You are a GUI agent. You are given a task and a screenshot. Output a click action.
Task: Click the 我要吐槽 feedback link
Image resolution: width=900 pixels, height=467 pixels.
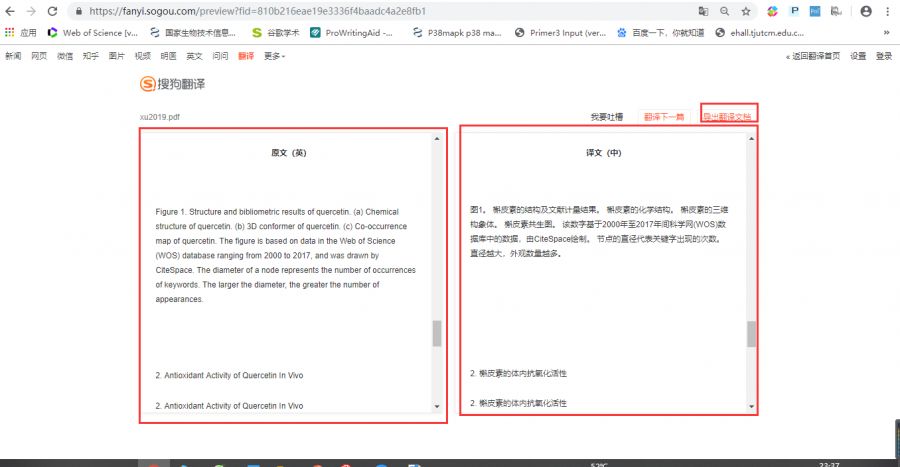(607, 117)
